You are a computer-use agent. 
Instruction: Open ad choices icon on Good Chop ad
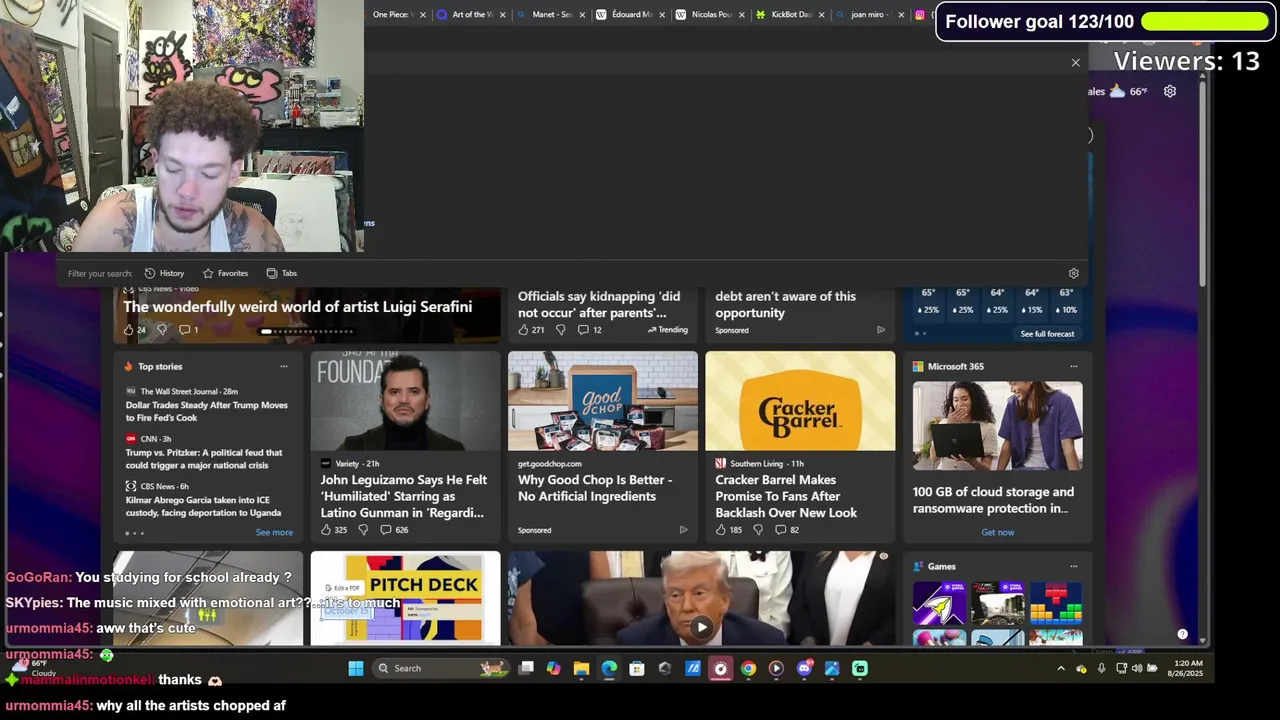684,530
